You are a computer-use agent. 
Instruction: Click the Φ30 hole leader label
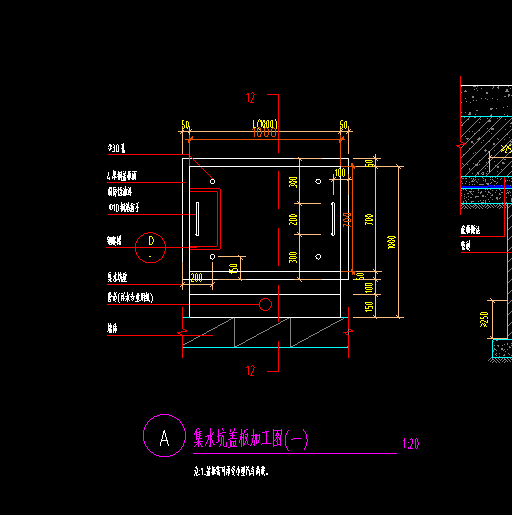click(x=116, y=148)
